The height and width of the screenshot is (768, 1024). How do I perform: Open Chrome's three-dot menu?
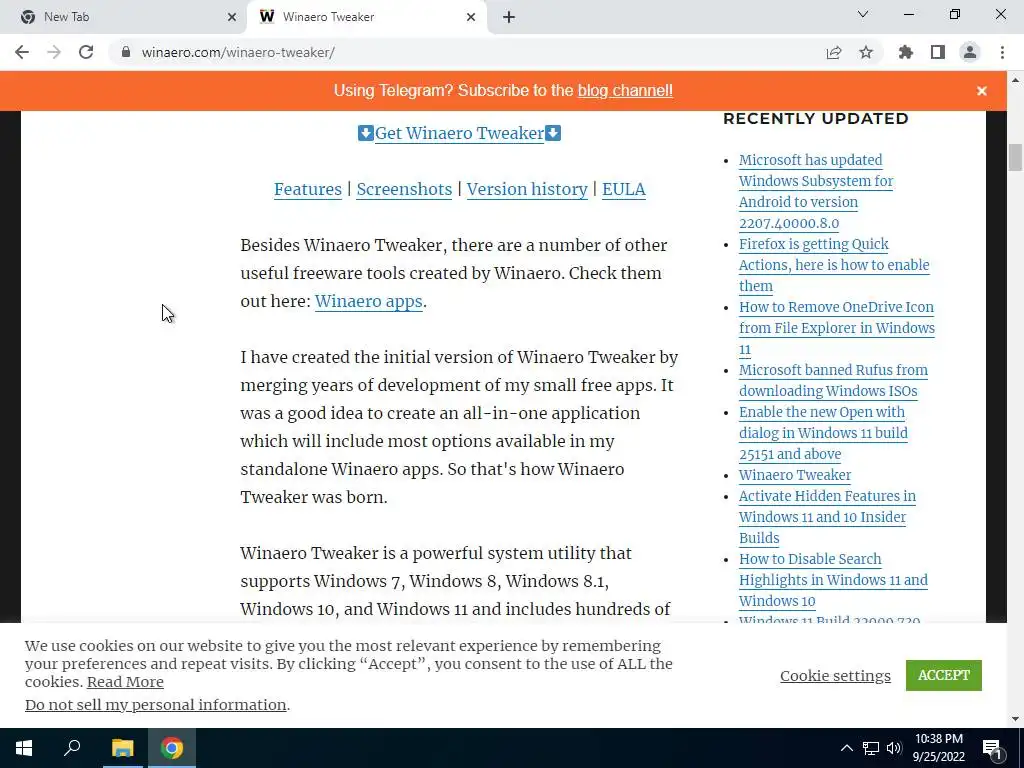pyautogui.click(x=1002, y=52)
